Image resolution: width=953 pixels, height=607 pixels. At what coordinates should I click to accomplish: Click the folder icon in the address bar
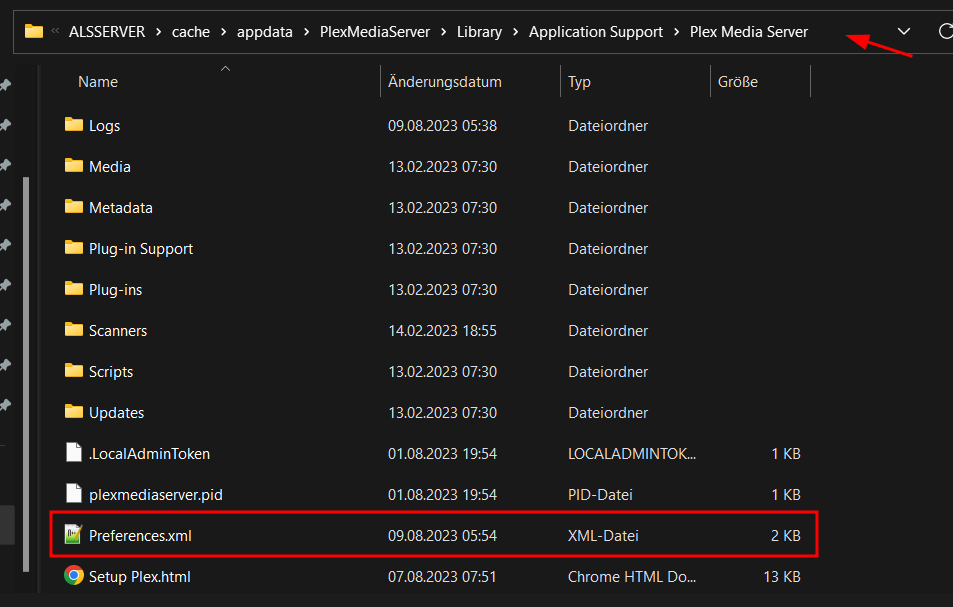(34, 31)
